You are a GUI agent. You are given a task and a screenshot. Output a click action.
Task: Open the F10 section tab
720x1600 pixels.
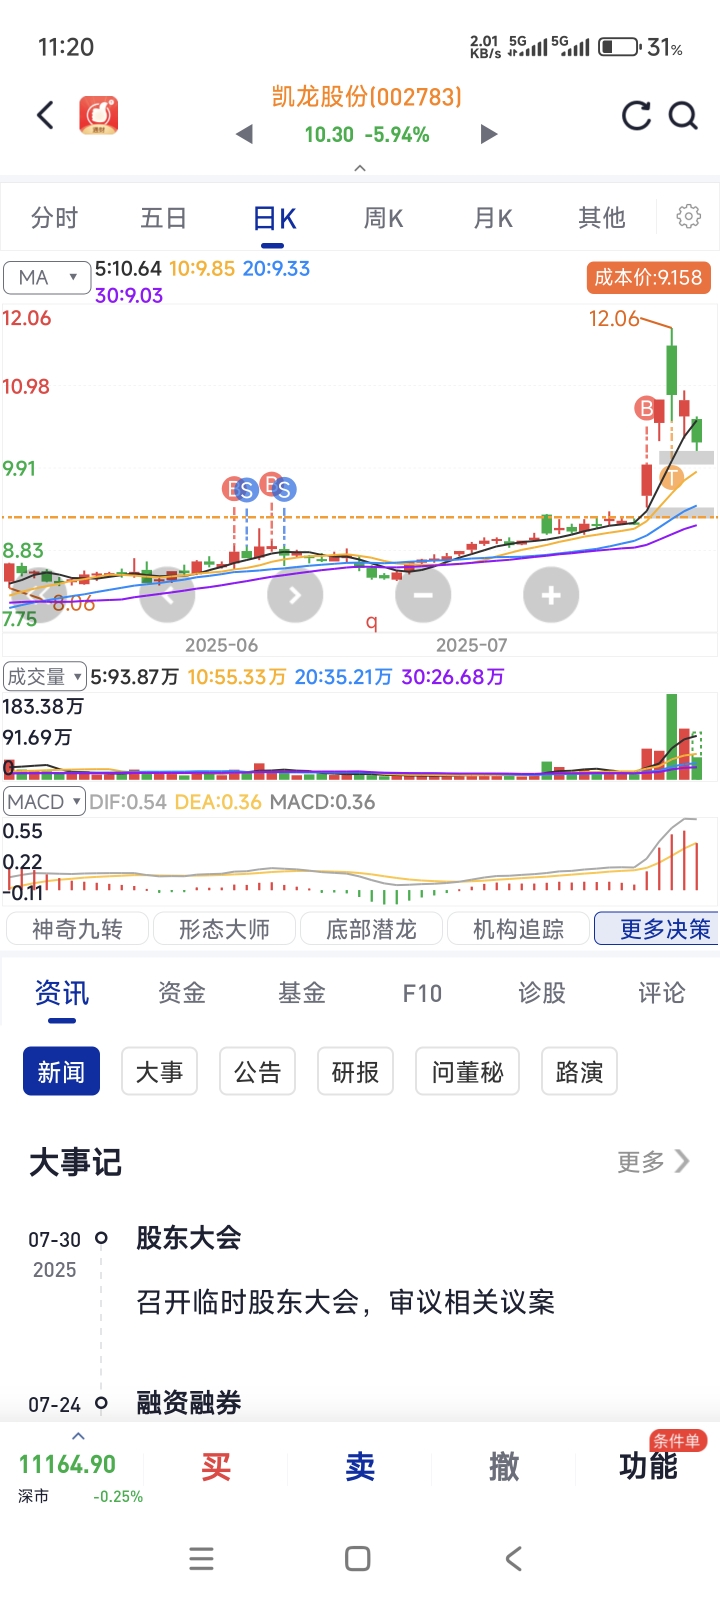coord(422,993)
